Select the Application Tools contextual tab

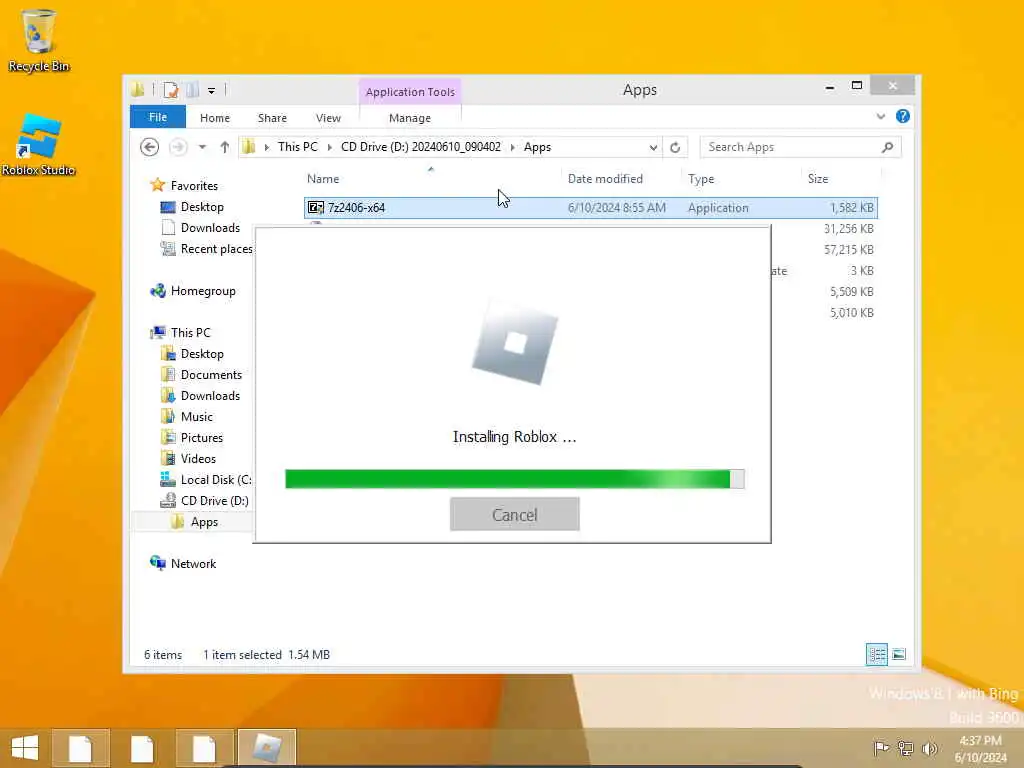pyautogui.click(x=410, y=91)
